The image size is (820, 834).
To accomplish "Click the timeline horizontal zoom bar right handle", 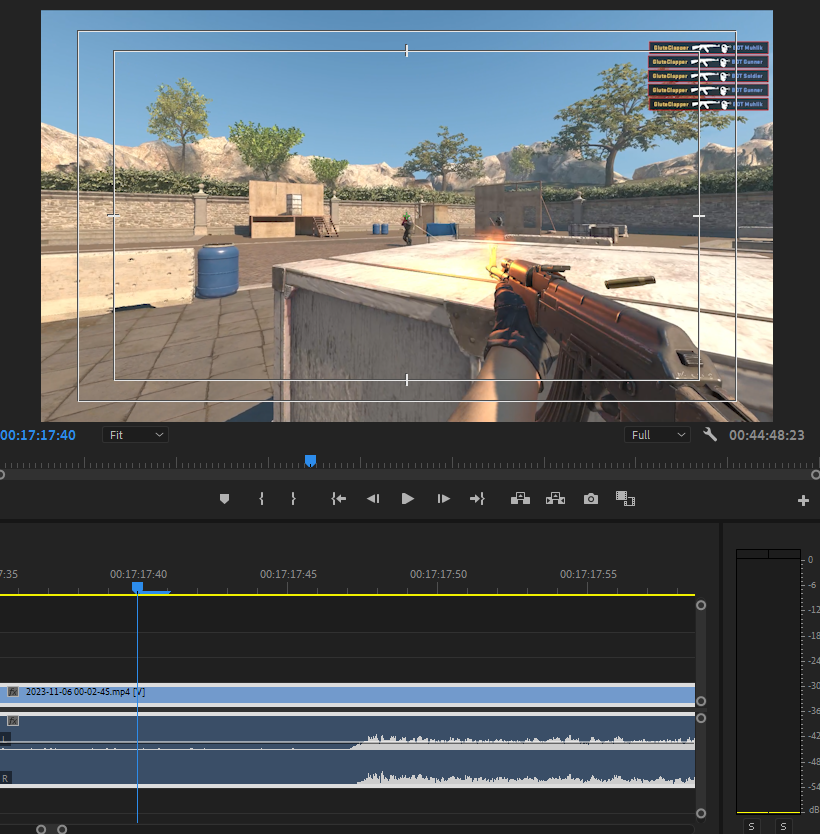I will (62, 829).
